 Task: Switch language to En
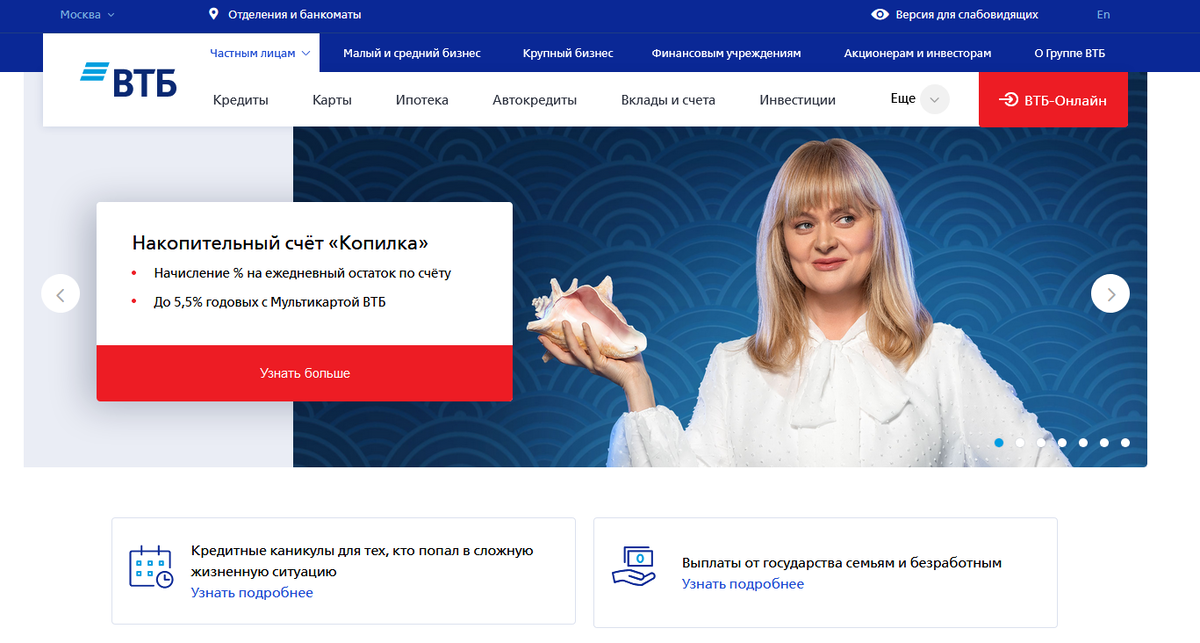[x=1103, y=15]
